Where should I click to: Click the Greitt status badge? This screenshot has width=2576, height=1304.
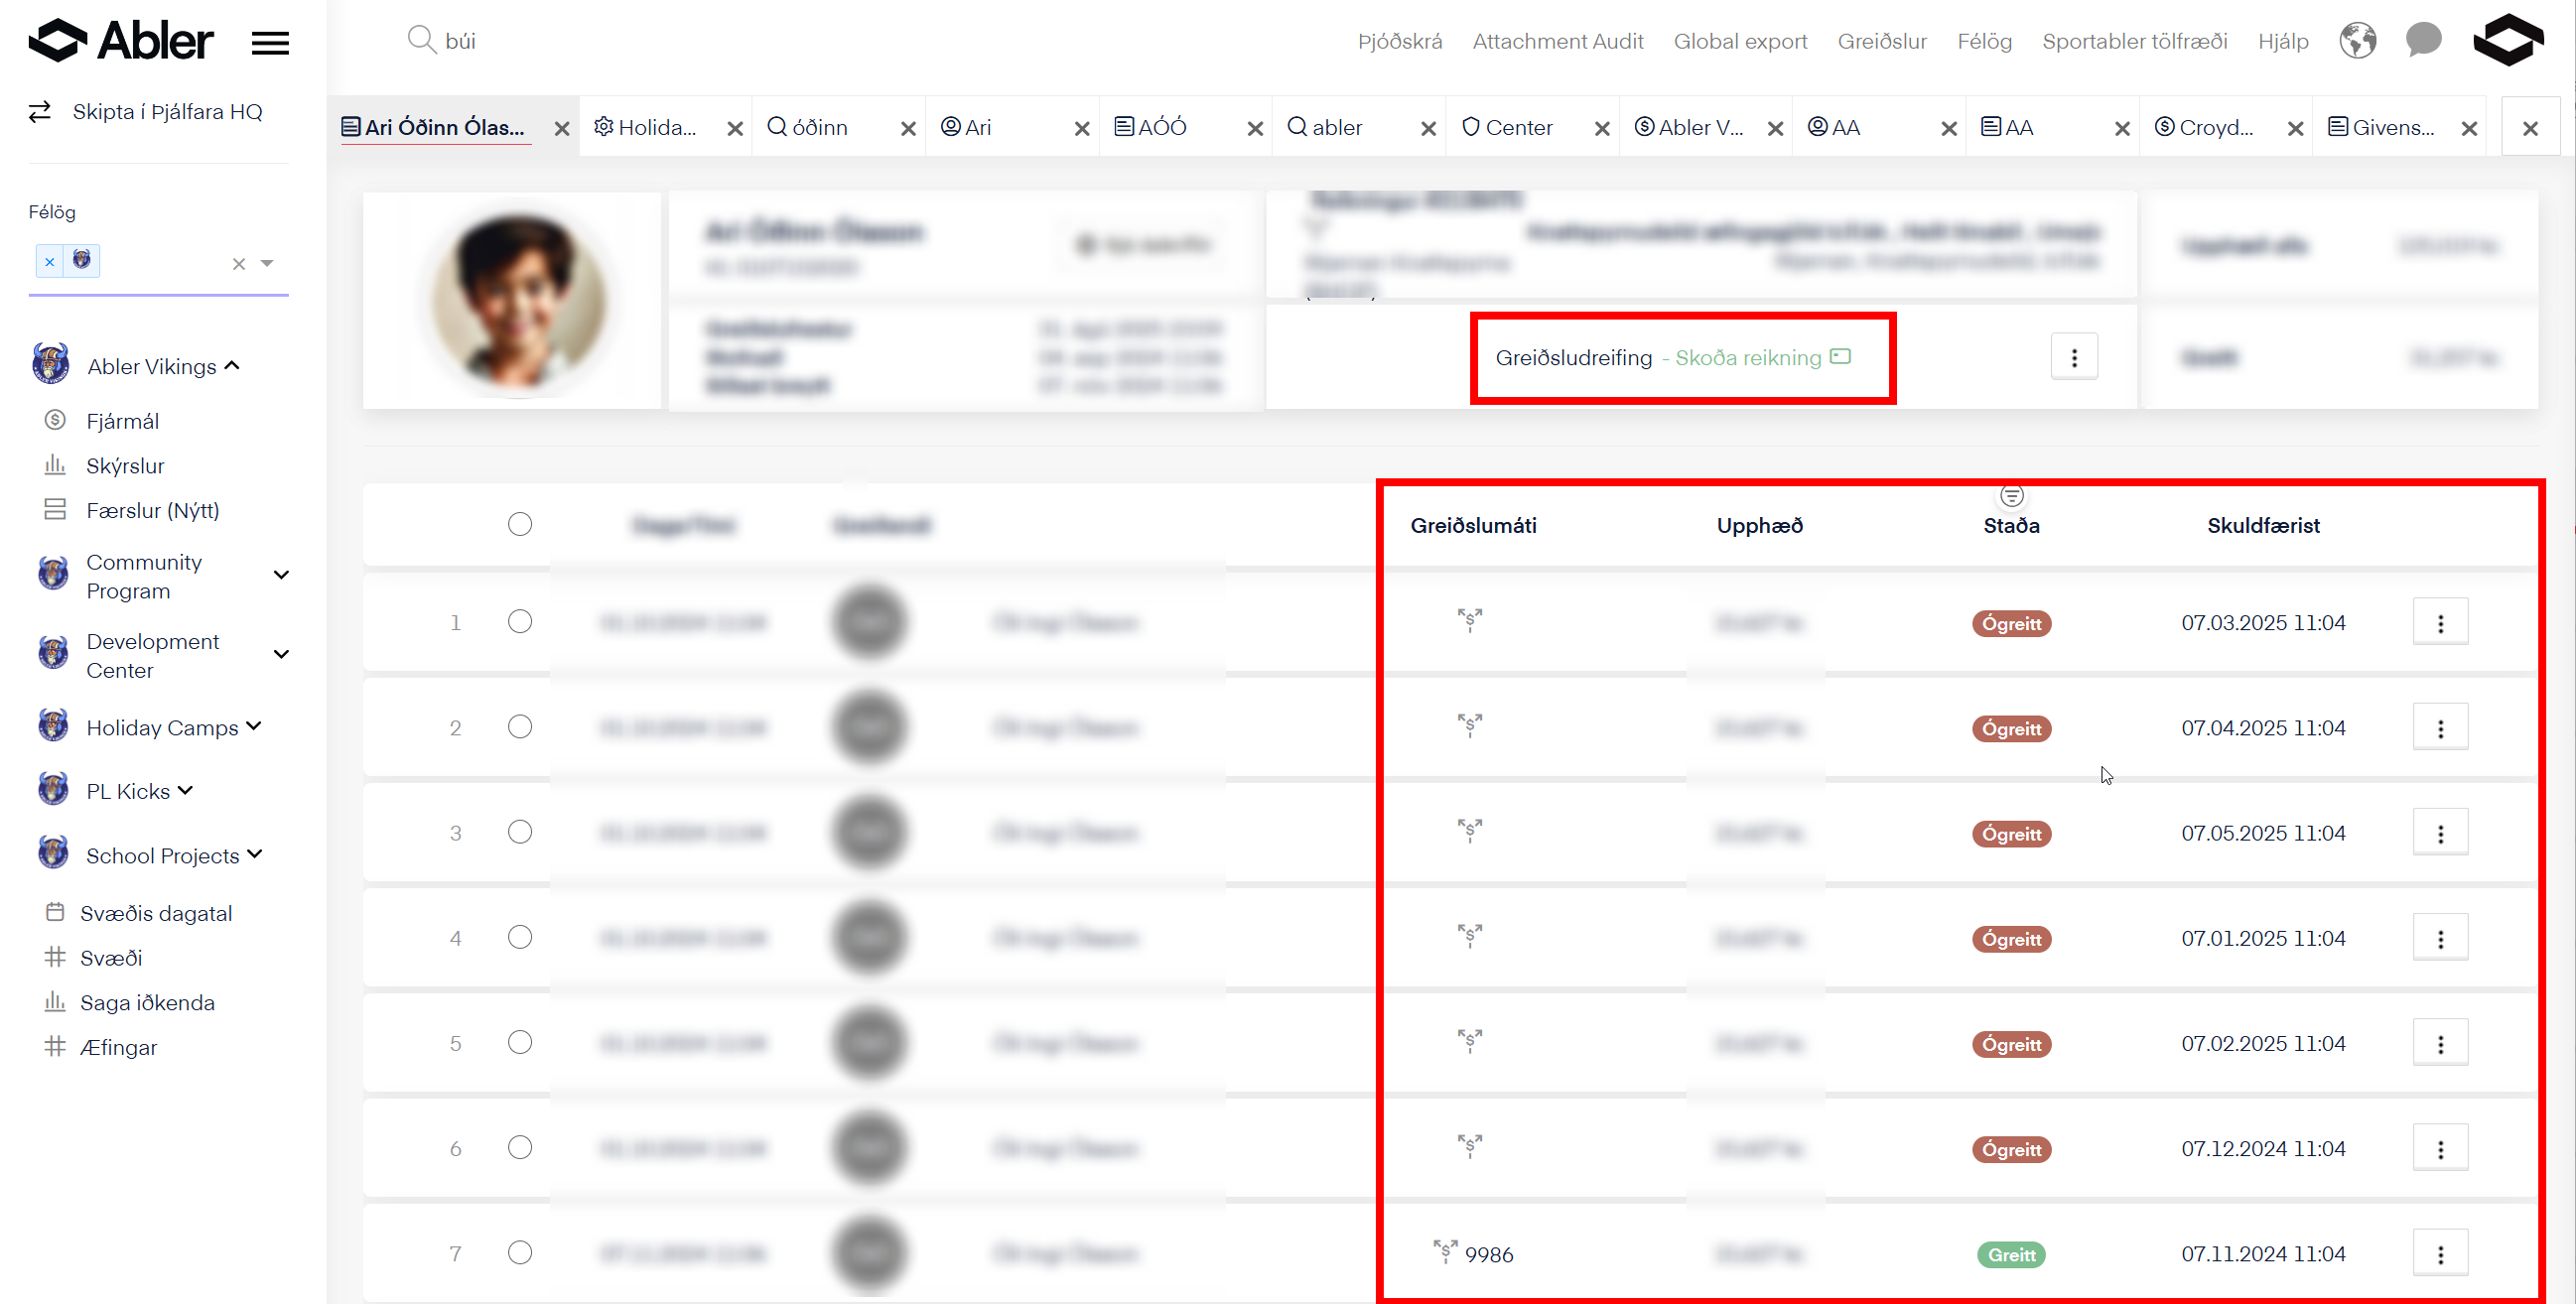pos(2011,1254)
